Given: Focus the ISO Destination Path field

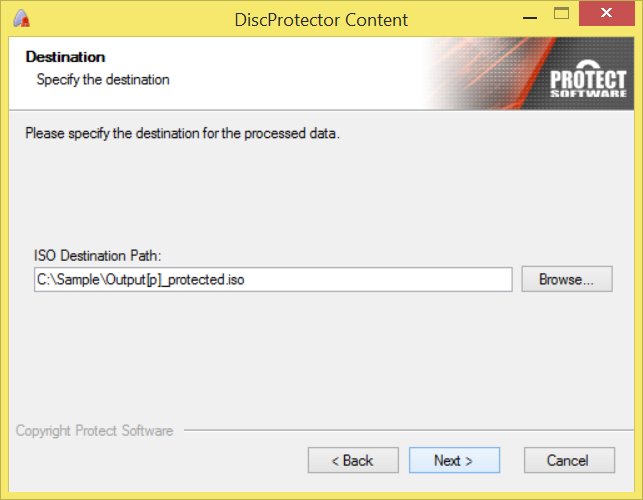Looking at the screenshot, I should (273, 279).
